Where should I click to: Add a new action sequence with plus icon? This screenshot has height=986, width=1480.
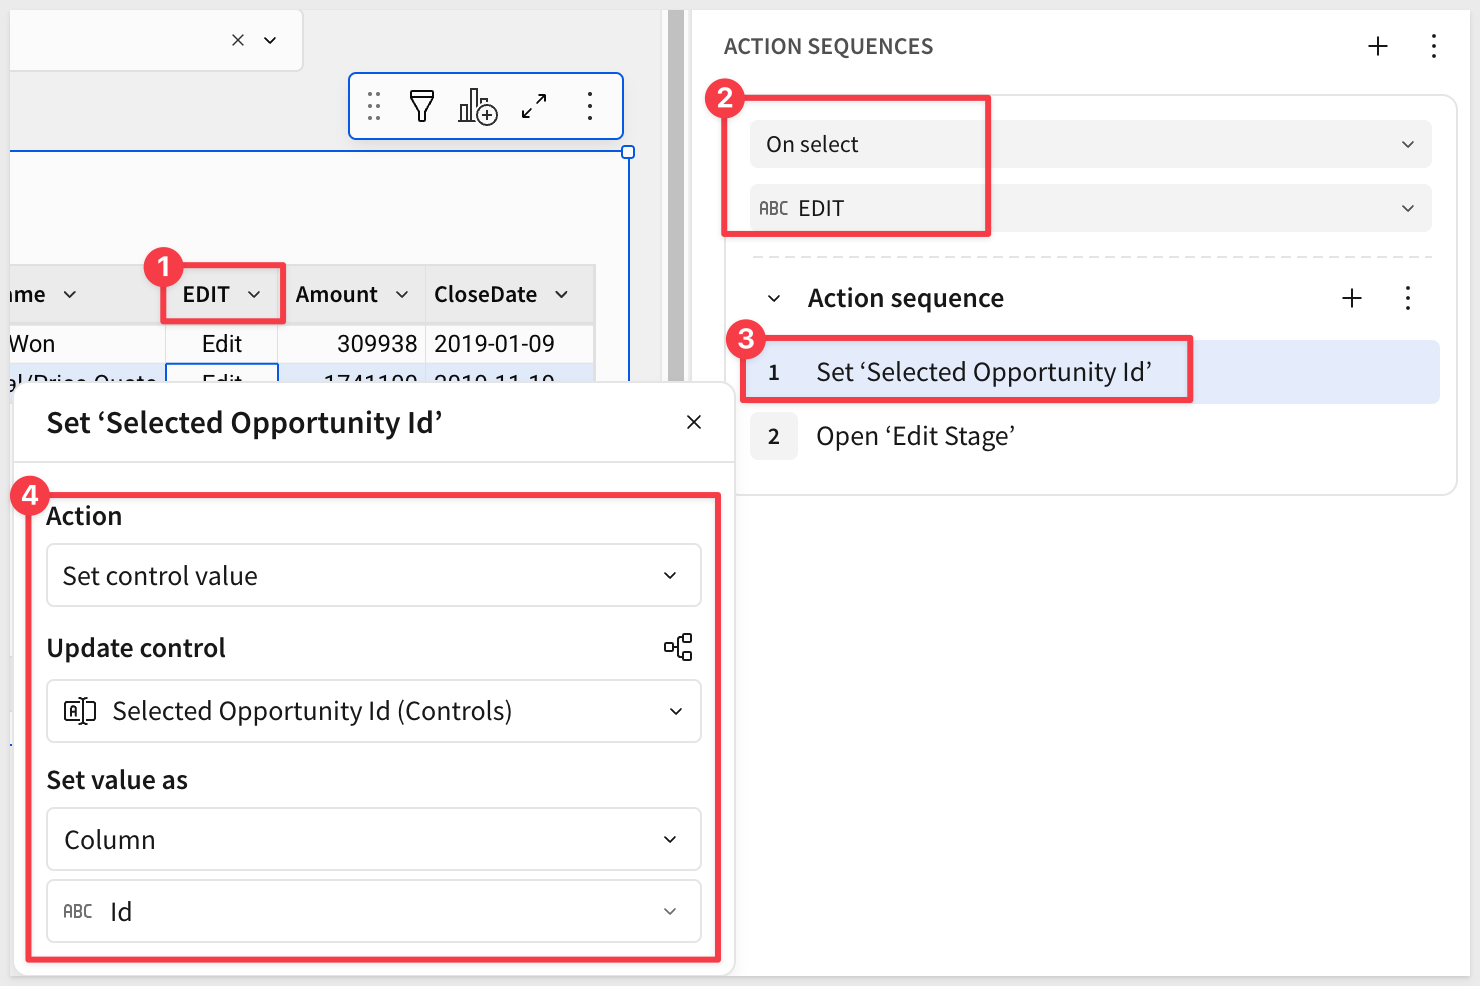[x=1378, y=46]
